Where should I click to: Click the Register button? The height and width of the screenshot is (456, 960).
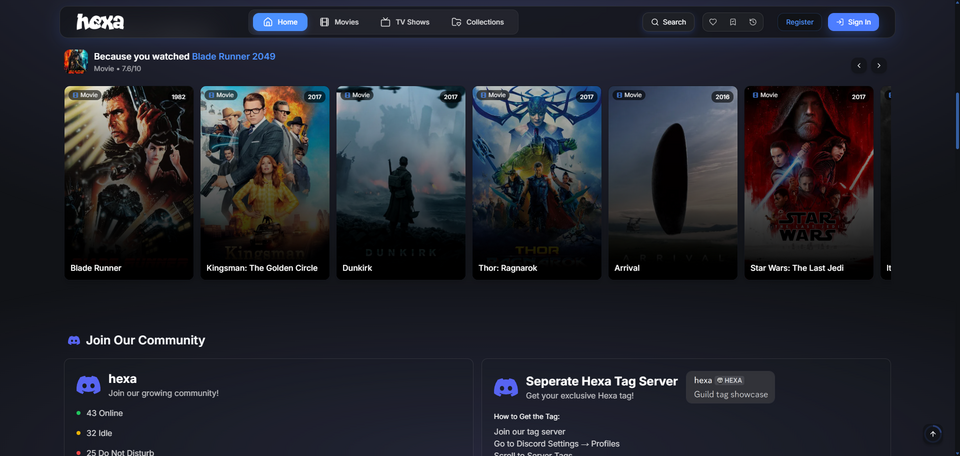[x=800, y=22]
